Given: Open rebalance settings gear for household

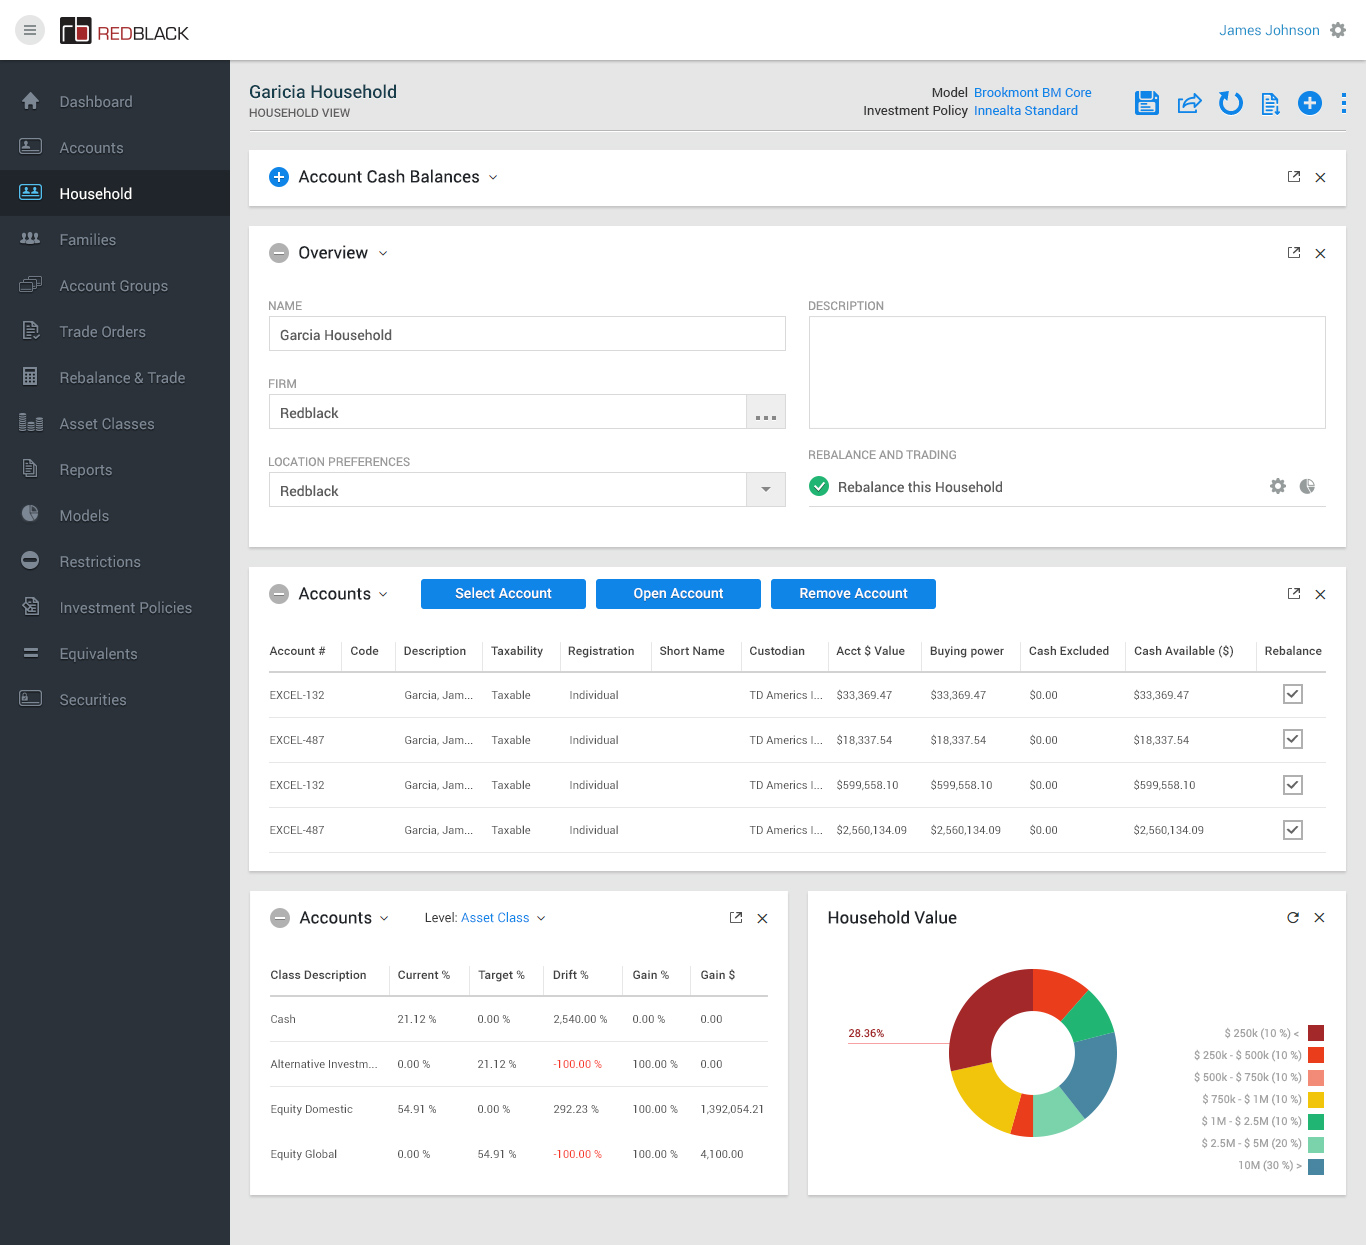Looking at the screenshot, I should point(1277,486).
